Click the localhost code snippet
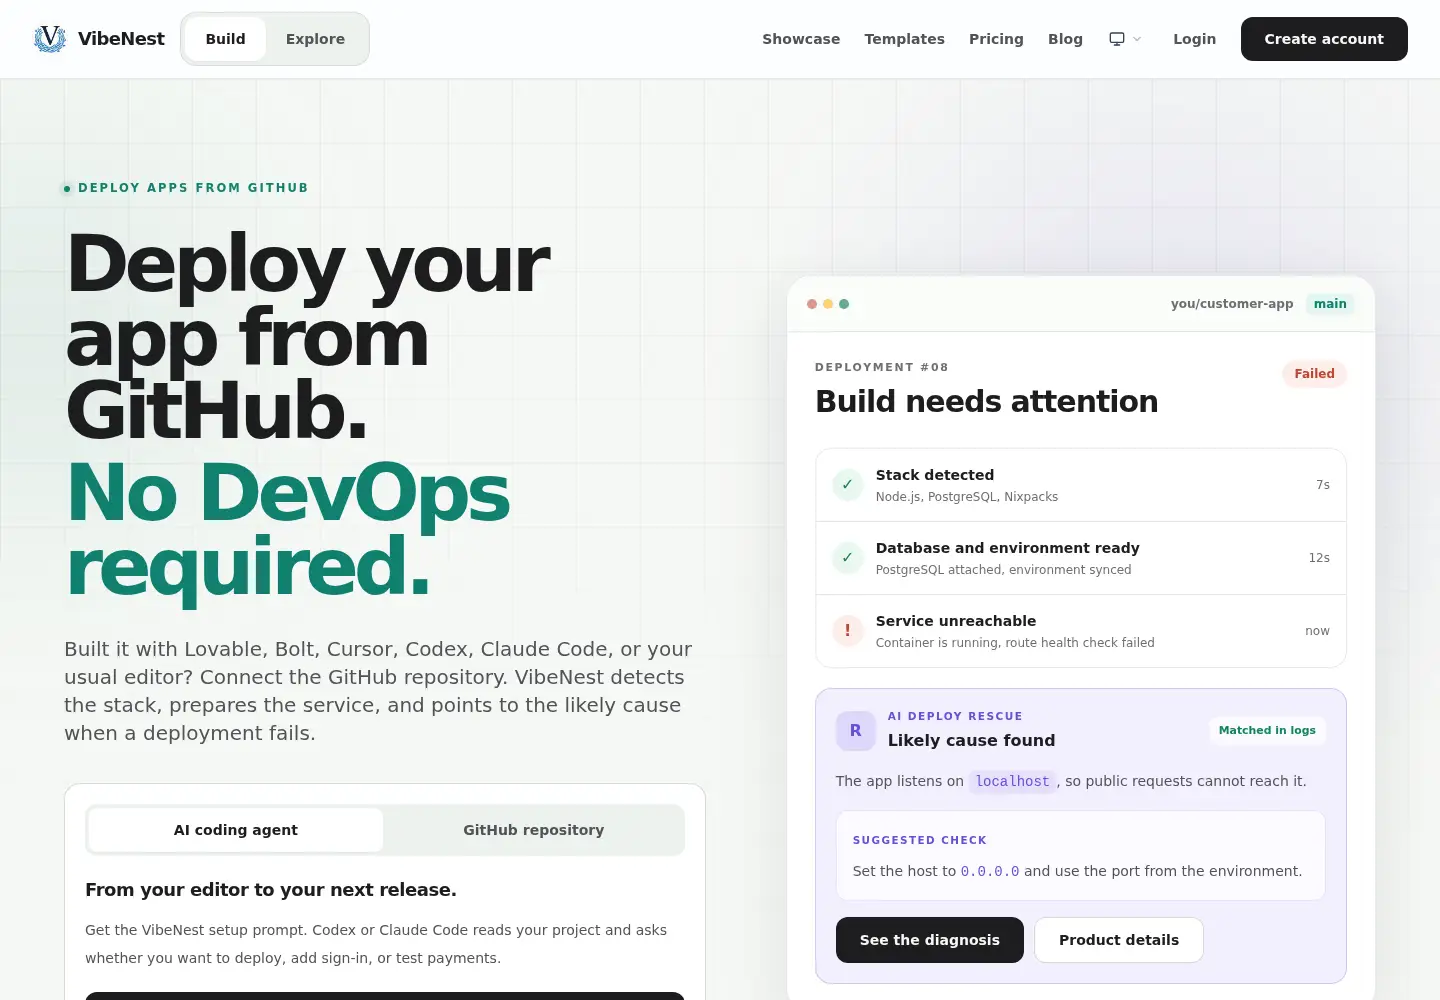The height and width of the screenshot is (1000, 1440). tap(1012, 781)
